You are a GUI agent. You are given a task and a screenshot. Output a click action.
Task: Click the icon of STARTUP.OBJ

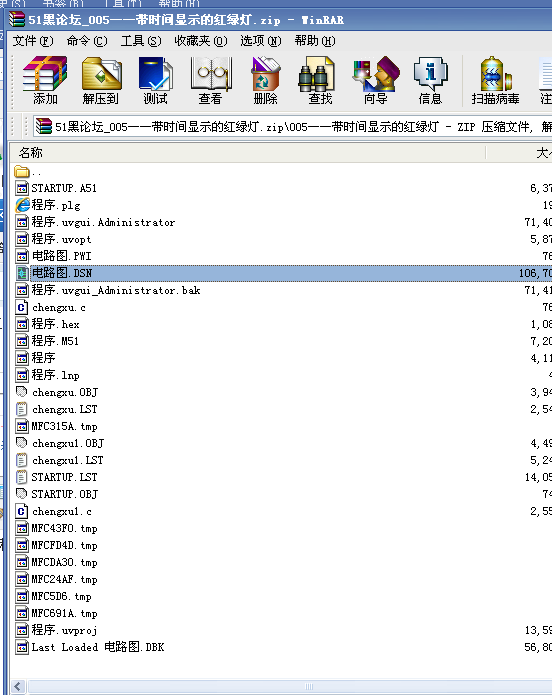coord(22,494)
